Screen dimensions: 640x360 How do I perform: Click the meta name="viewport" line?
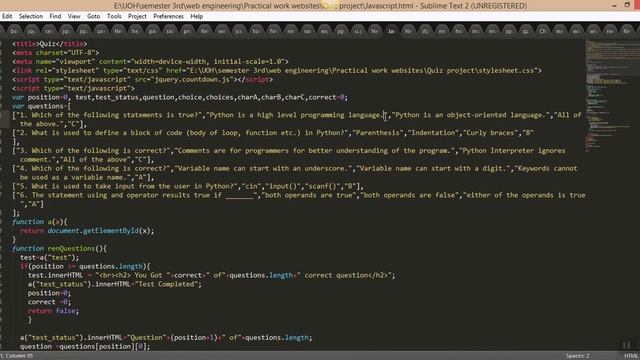[150, 62]
